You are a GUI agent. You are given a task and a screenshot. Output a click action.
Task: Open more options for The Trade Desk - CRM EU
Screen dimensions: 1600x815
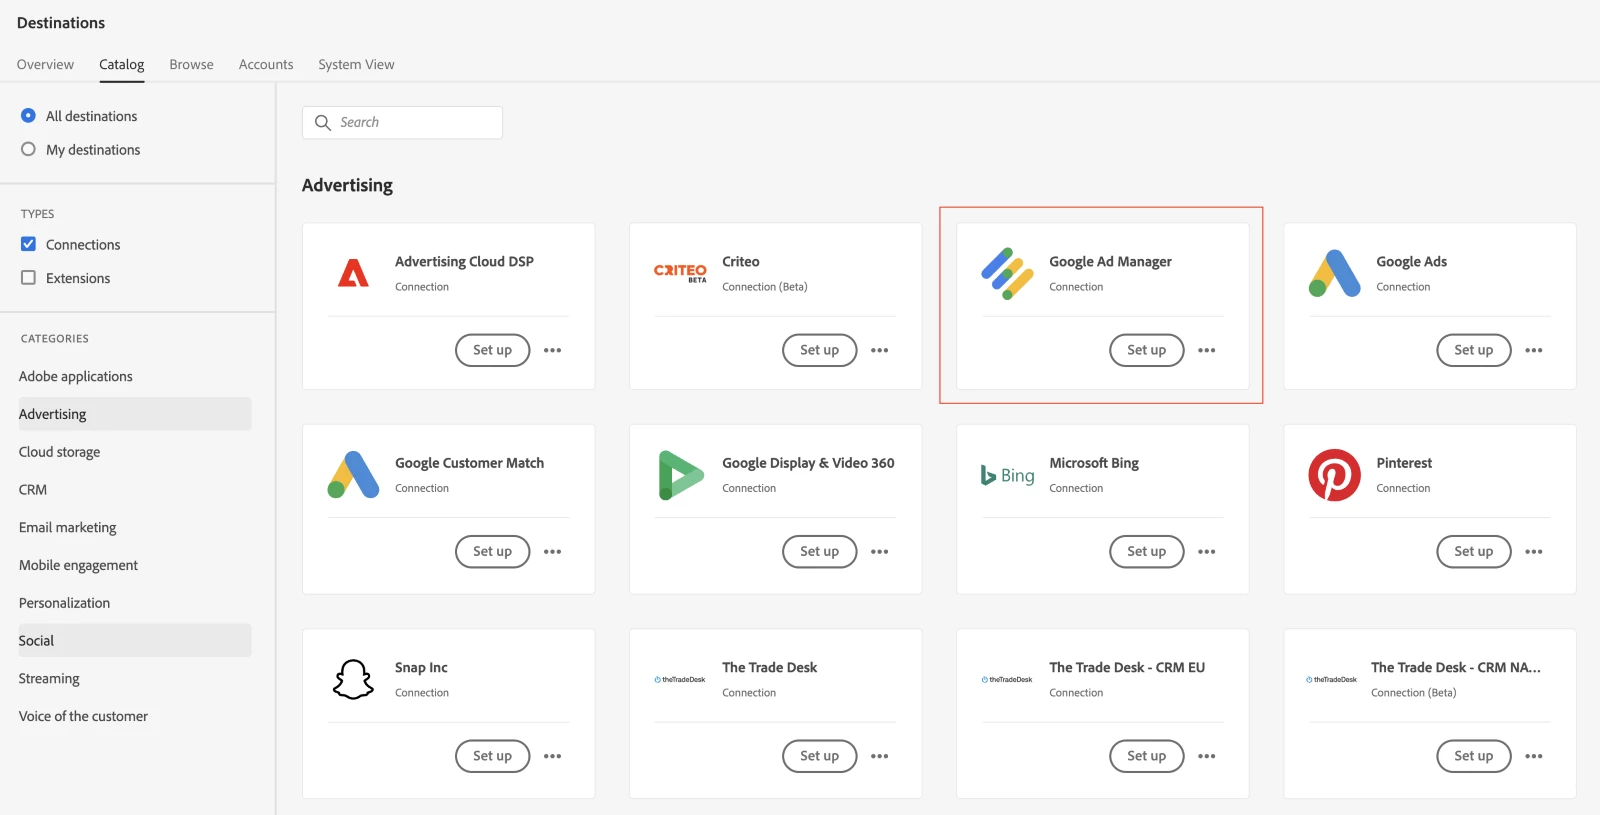click(x=1207, y=756)
